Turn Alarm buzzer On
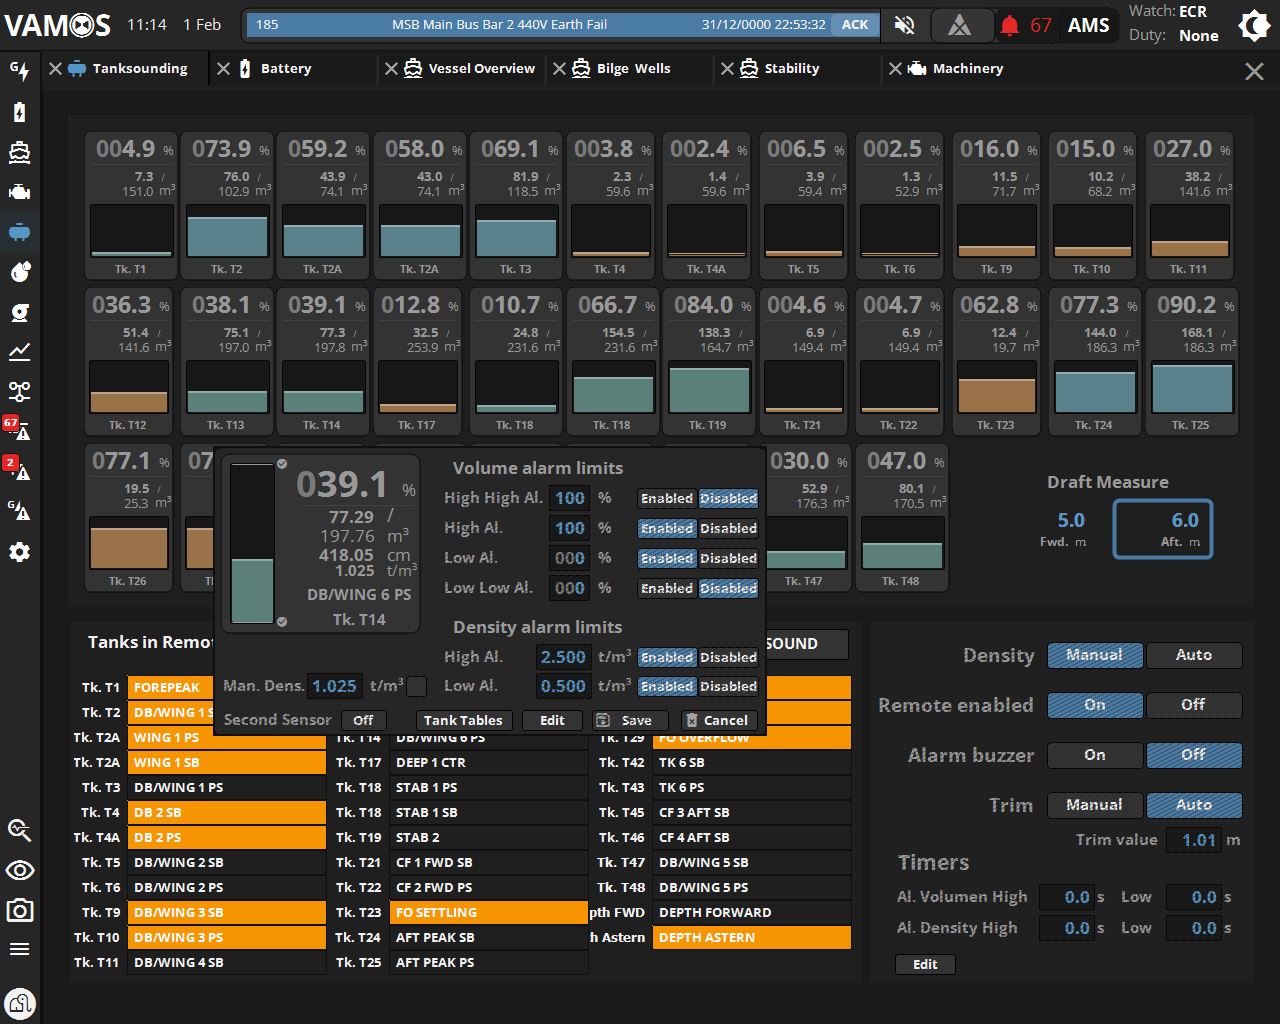Image resolution: width=1280 pixels, height=1024 pixels. pos(1095,755)
